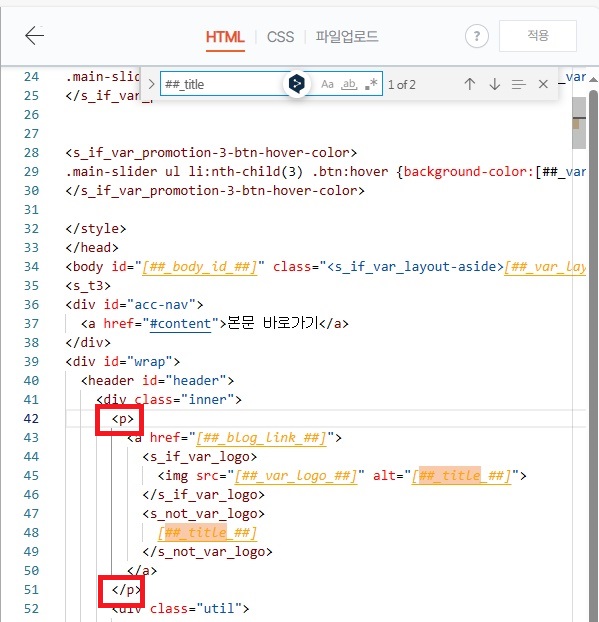The image size is (599, 622).
Task: Click <header id="header"> on line 40
Action: [157, 381]
